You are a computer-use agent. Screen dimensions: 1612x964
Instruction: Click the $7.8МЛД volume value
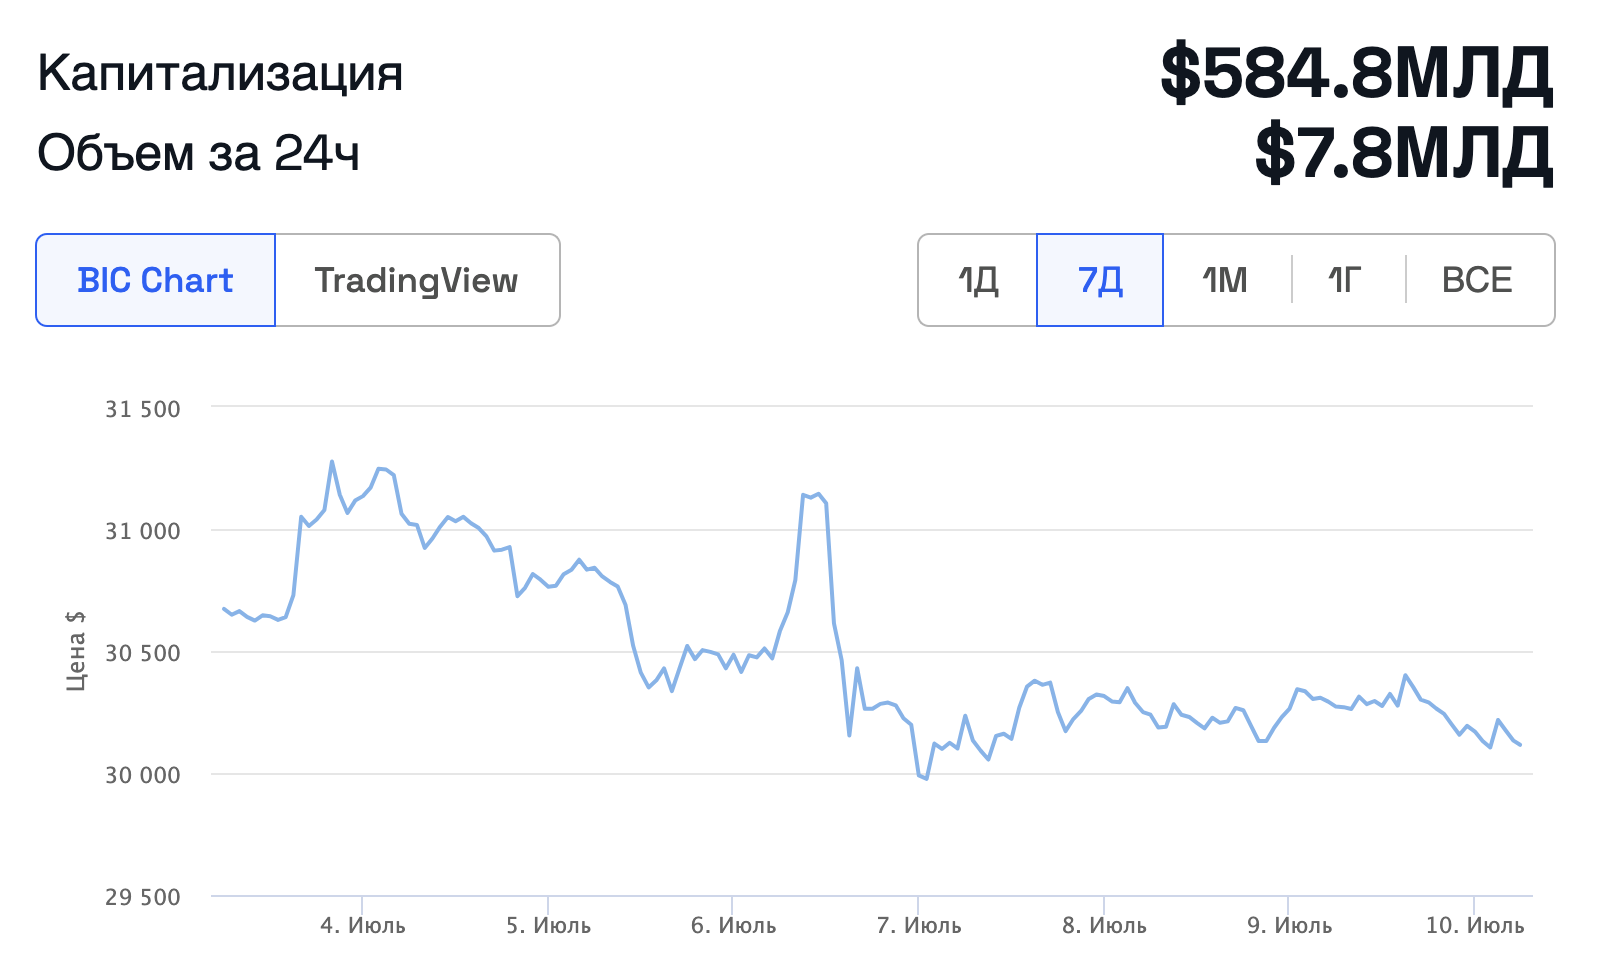tap(1404, 153)
